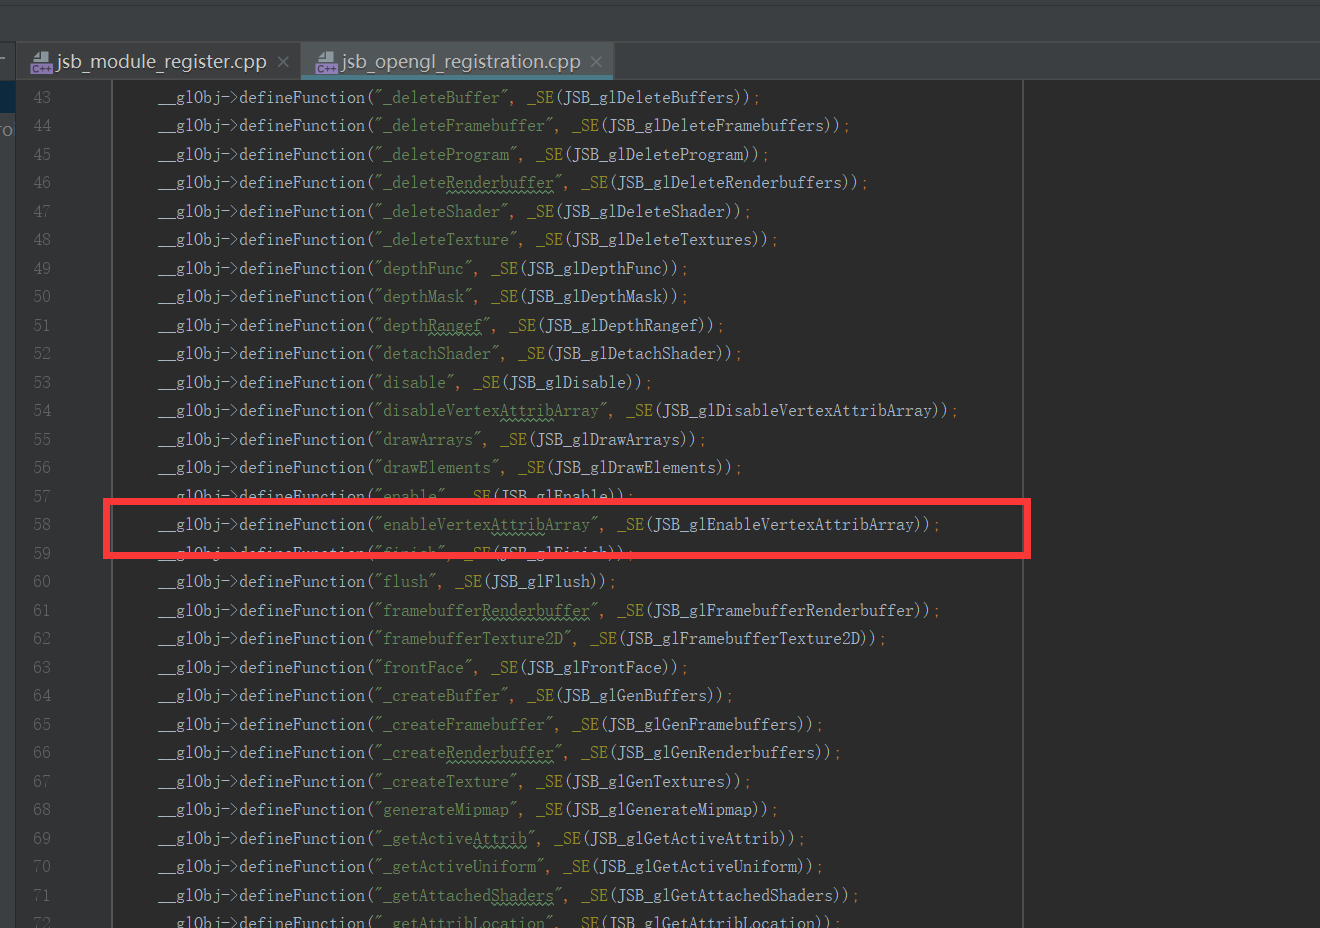1320x928 pixels.
Task: Select the jsb_opengl_registration.cpp tab
Action: click(459, 62)
